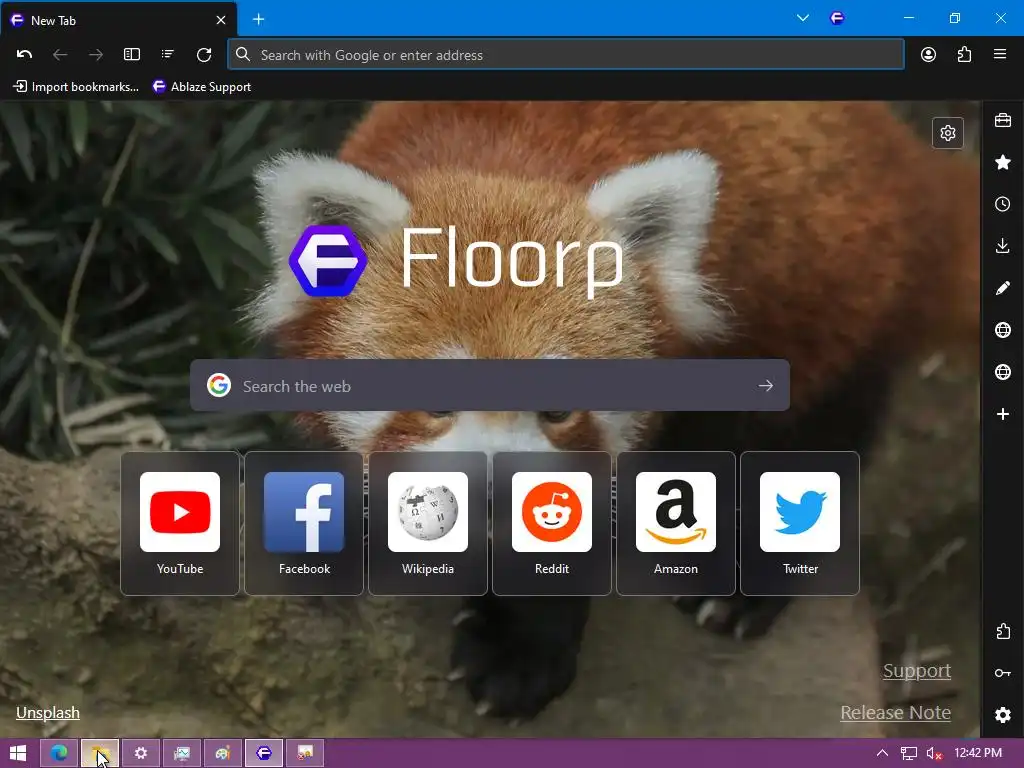Show hidden system tray icons
The image size is (1024, 768).
[882, 754]
